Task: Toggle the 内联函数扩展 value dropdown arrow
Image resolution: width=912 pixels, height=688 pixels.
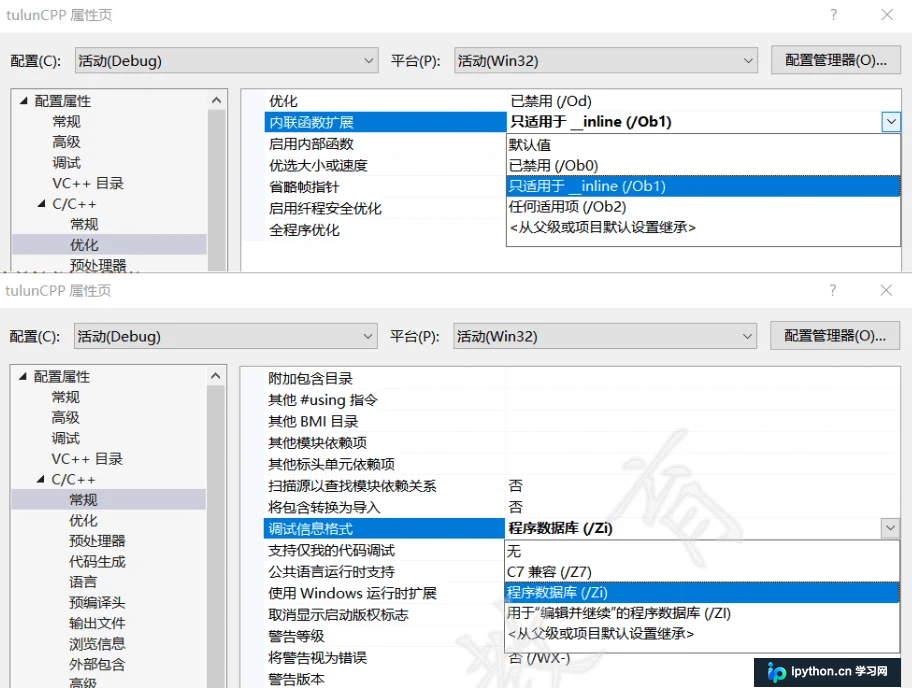Action: 891,122
